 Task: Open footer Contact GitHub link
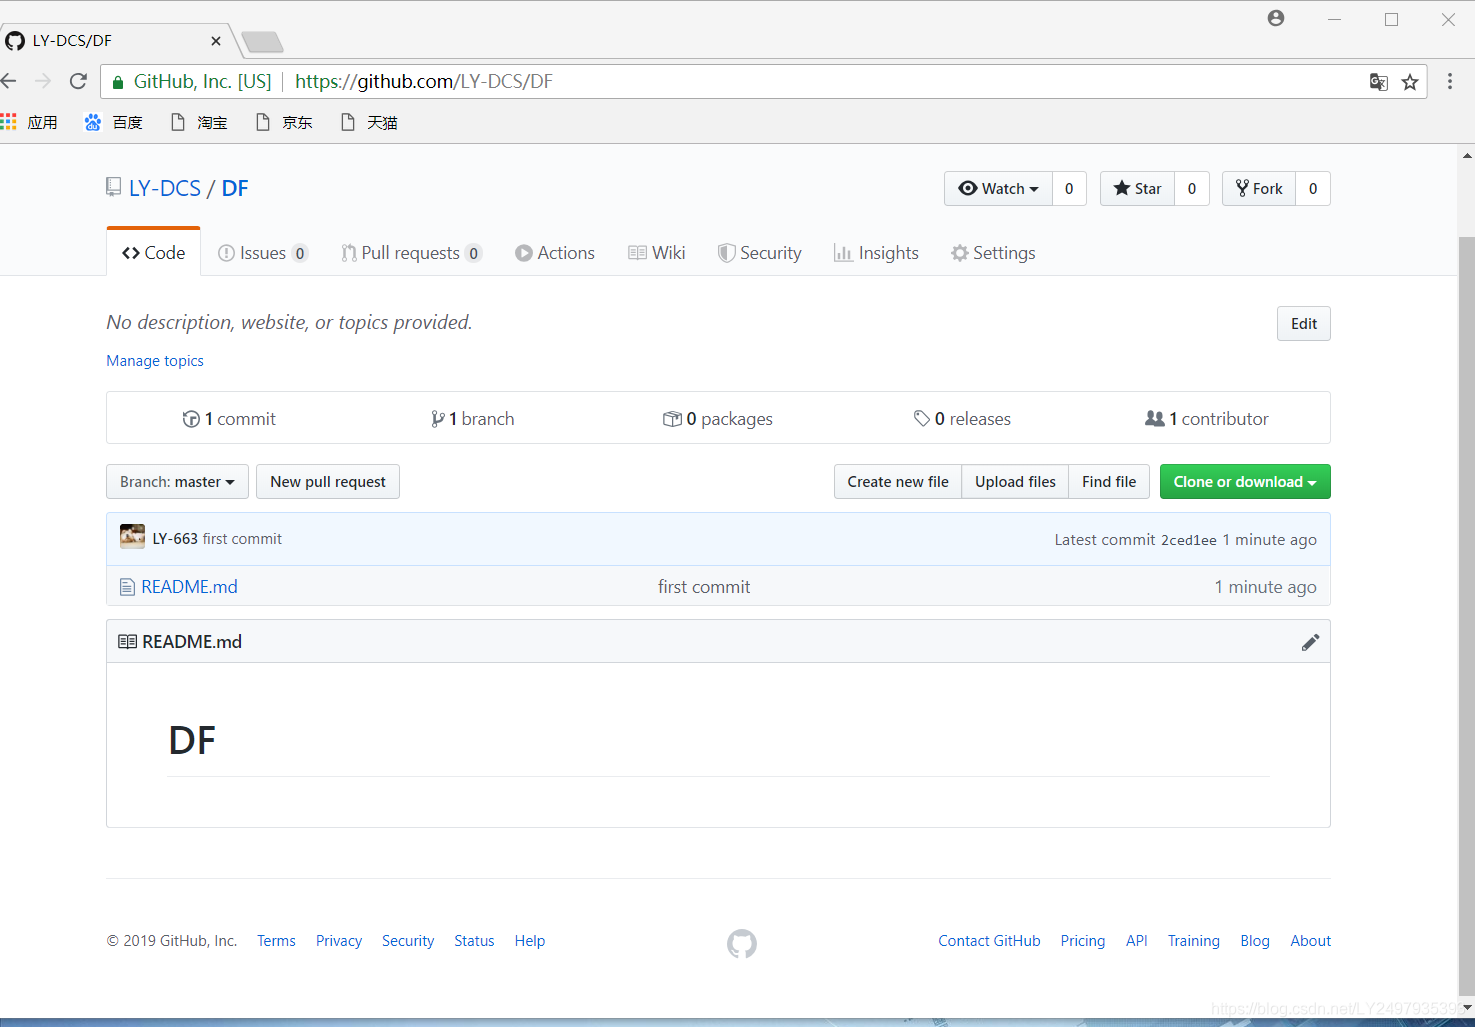point(989,941)
